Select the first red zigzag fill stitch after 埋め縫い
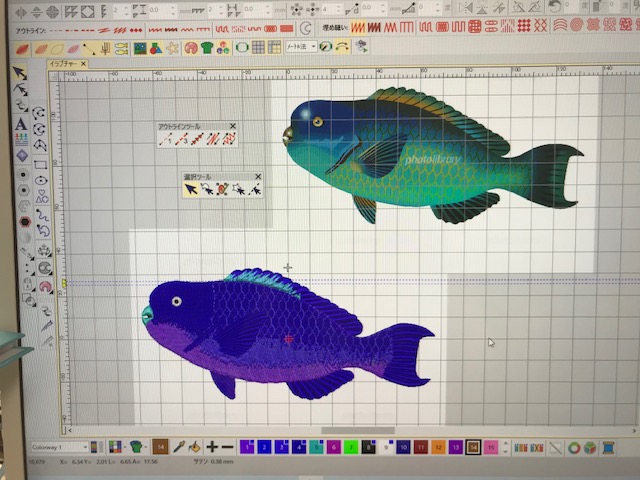This screenshot has height=480, width=640. click(358, 27)
